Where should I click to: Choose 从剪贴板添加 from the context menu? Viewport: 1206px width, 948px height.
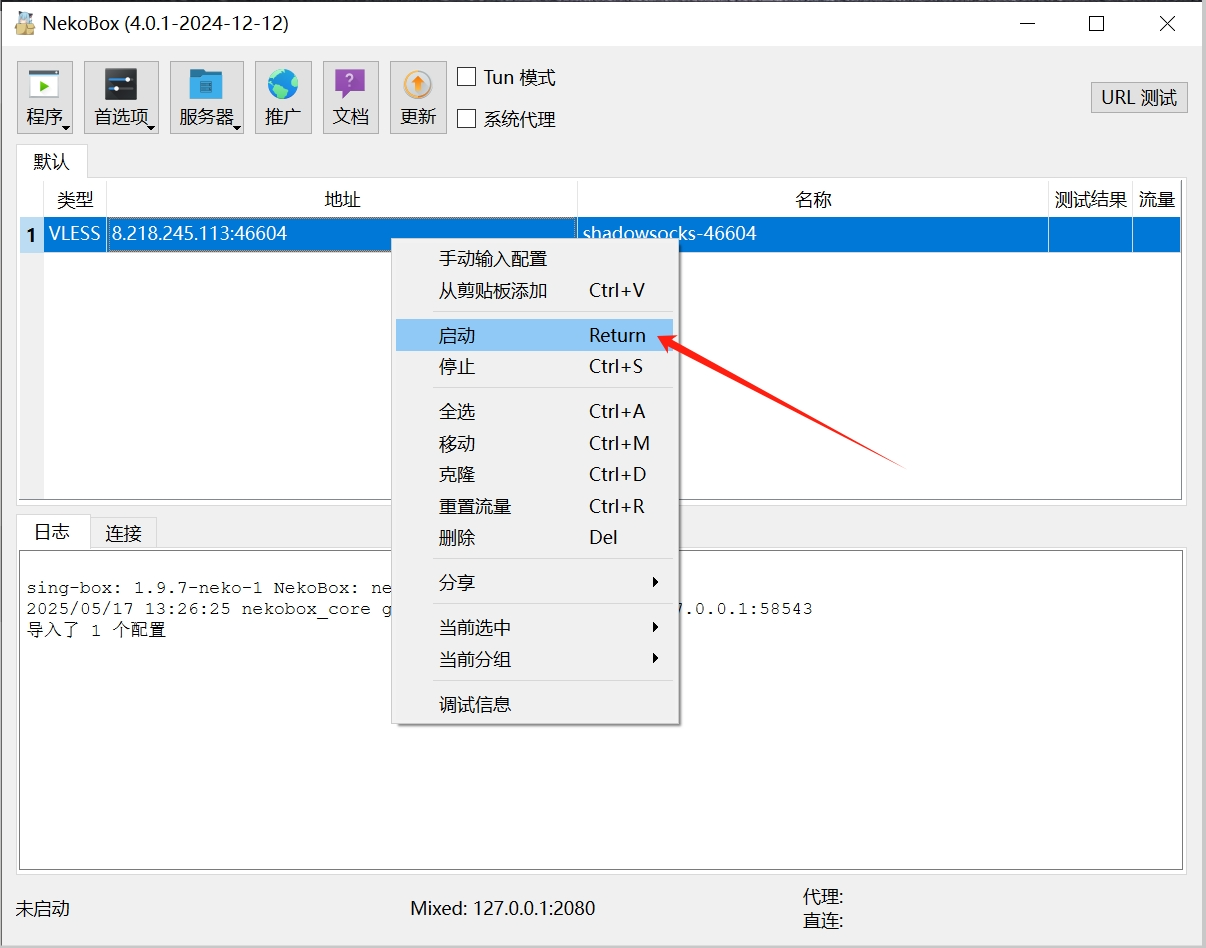(x=535, y=291)
